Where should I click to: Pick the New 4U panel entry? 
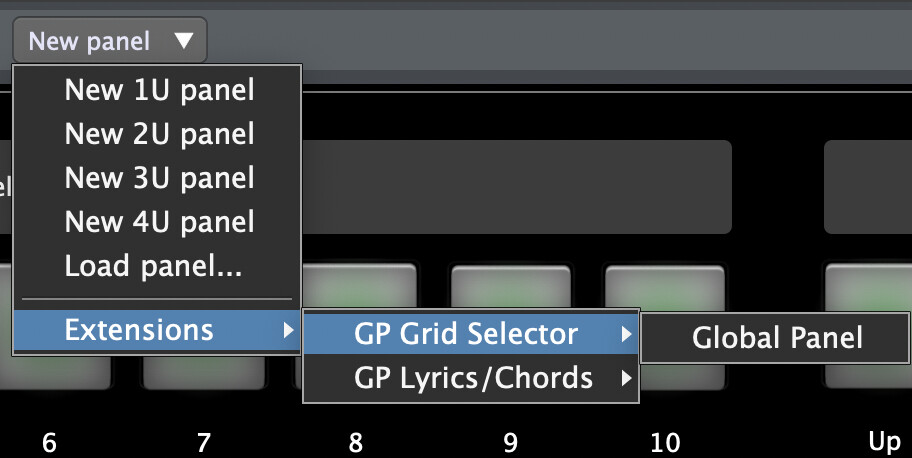159,222
